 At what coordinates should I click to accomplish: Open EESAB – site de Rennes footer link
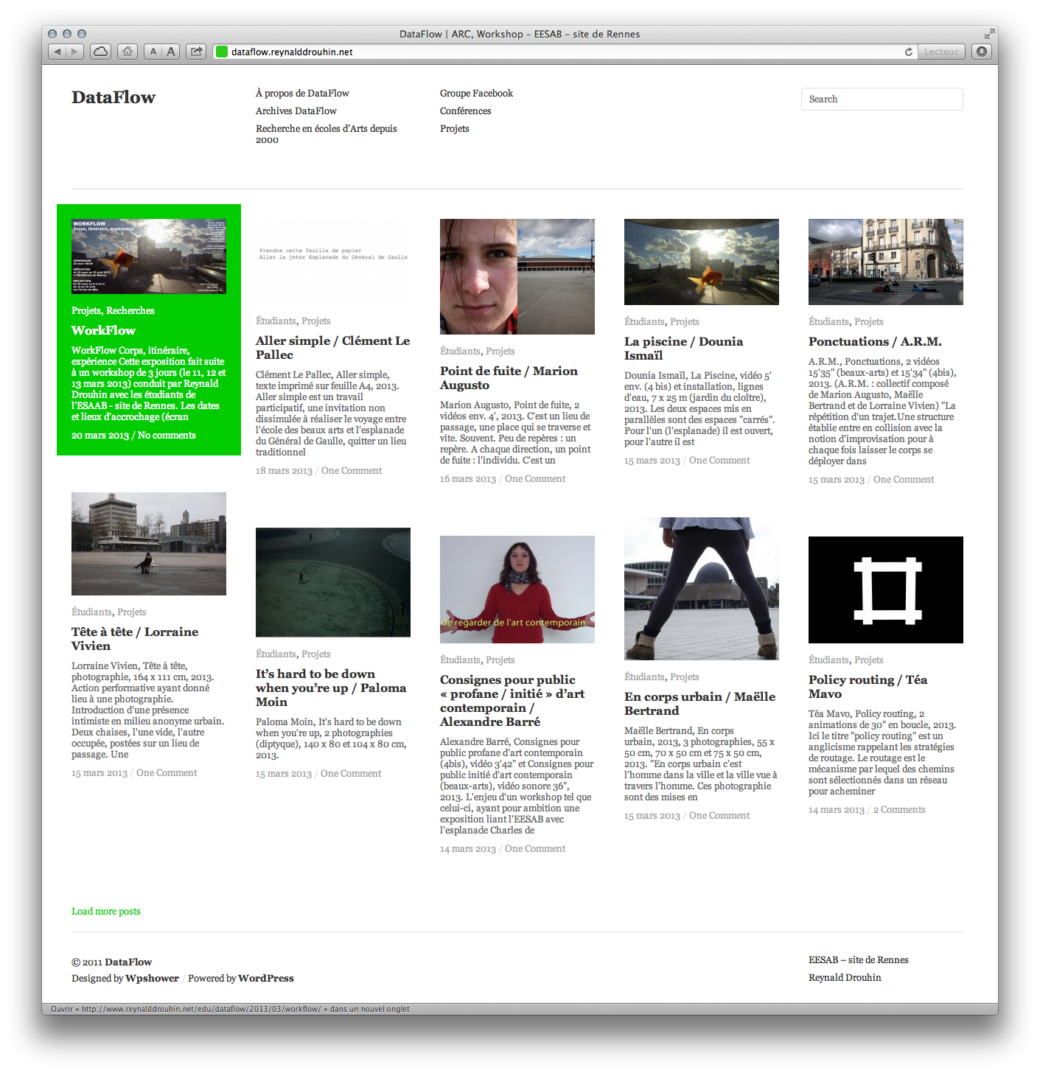[858, 960]
